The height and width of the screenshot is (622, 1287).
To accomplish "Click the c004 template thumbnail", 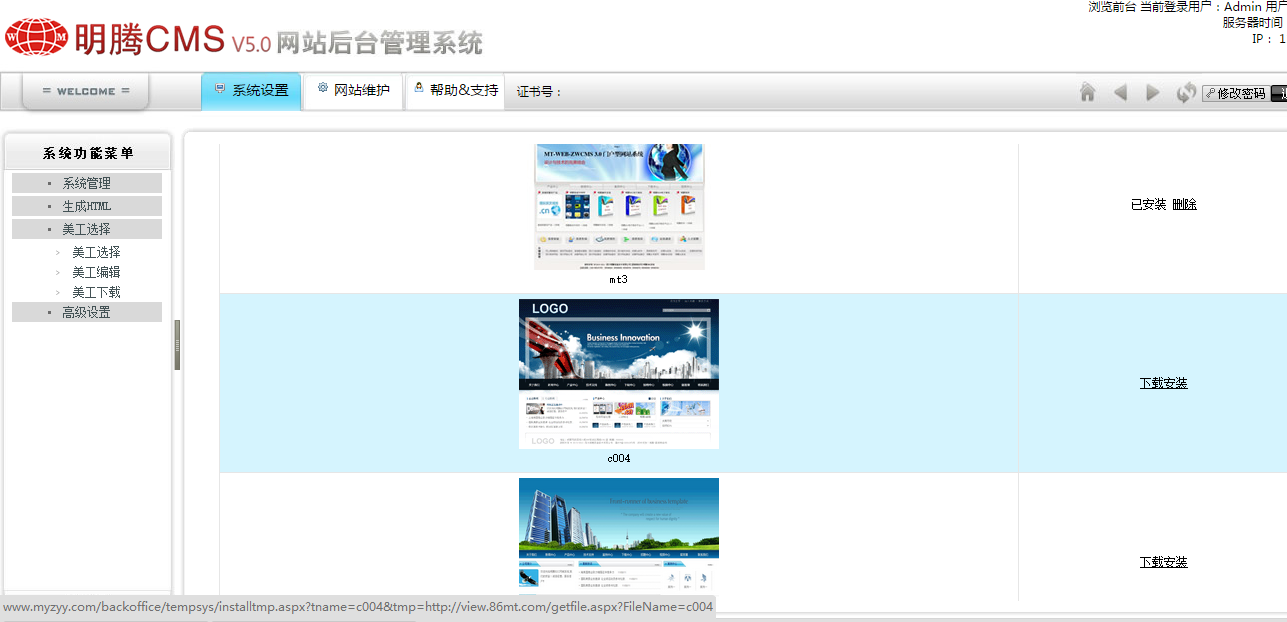I will [x=619, y=374].
